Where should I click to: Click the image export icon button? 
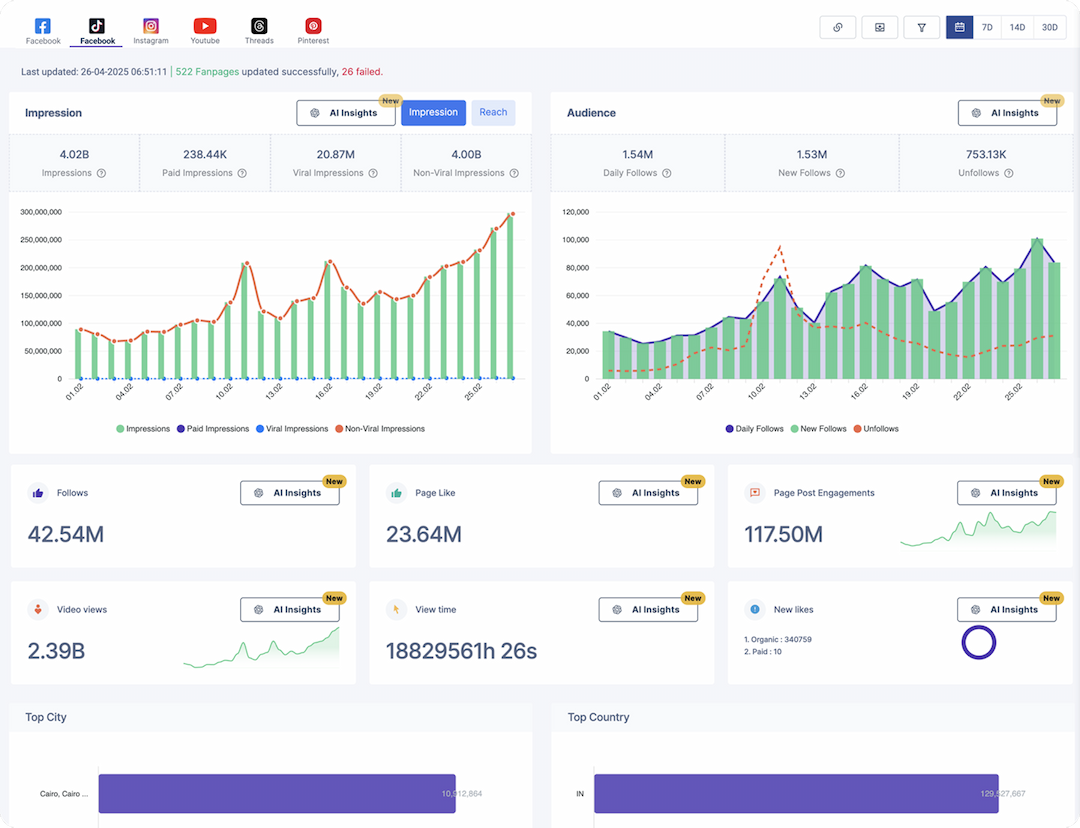(880, 28)
